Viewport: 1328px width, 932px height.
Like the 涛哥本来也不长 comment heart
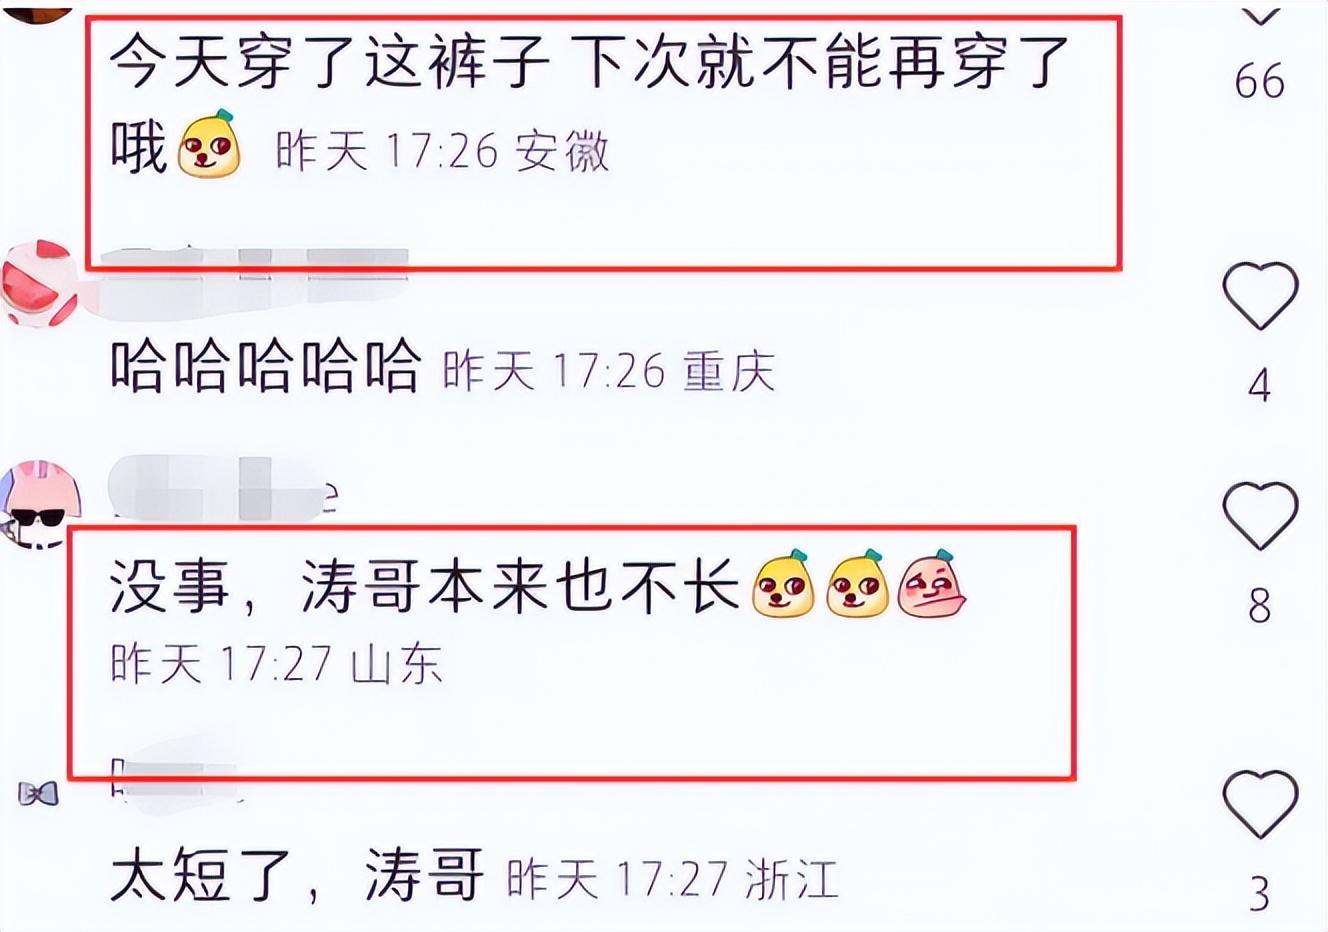pyautogui.click(x=1260, y=516)
